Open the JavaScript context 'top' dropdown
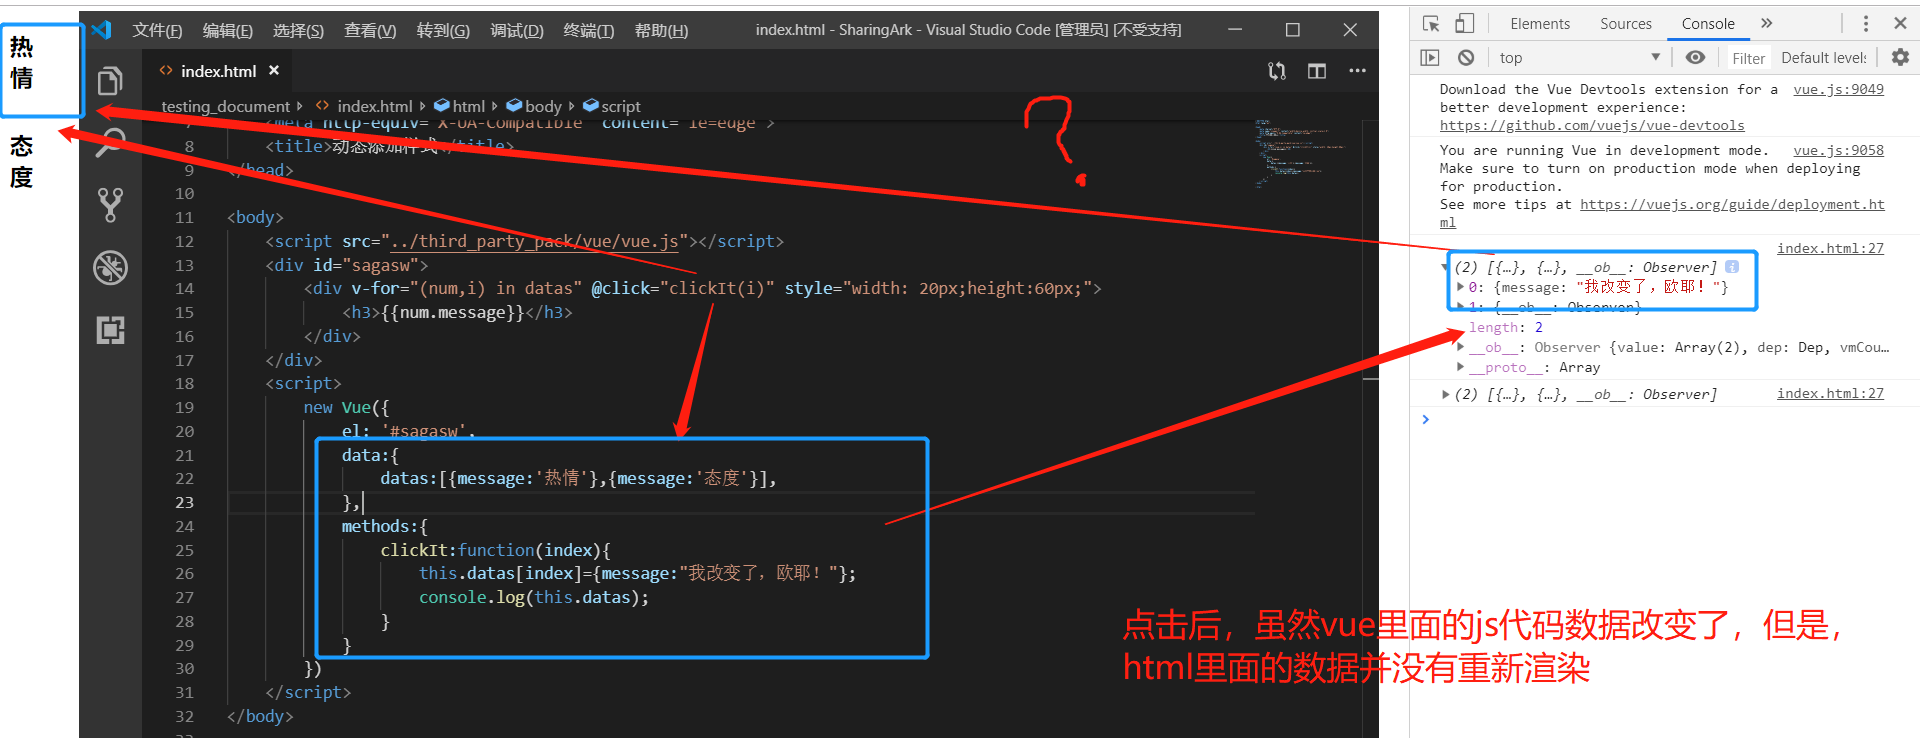The height and width of the screenshot is (738, 1920). 1580,58
